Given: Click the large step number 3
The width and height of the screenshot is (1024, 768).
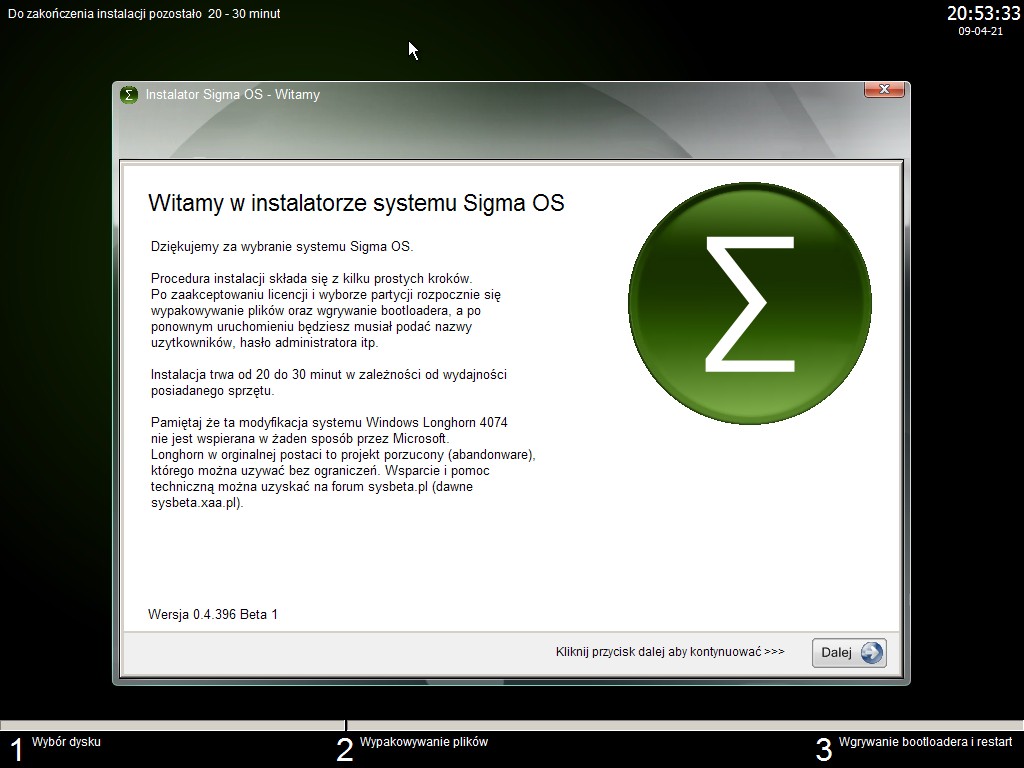Looking at the screenshot, I should coord(823,750).
